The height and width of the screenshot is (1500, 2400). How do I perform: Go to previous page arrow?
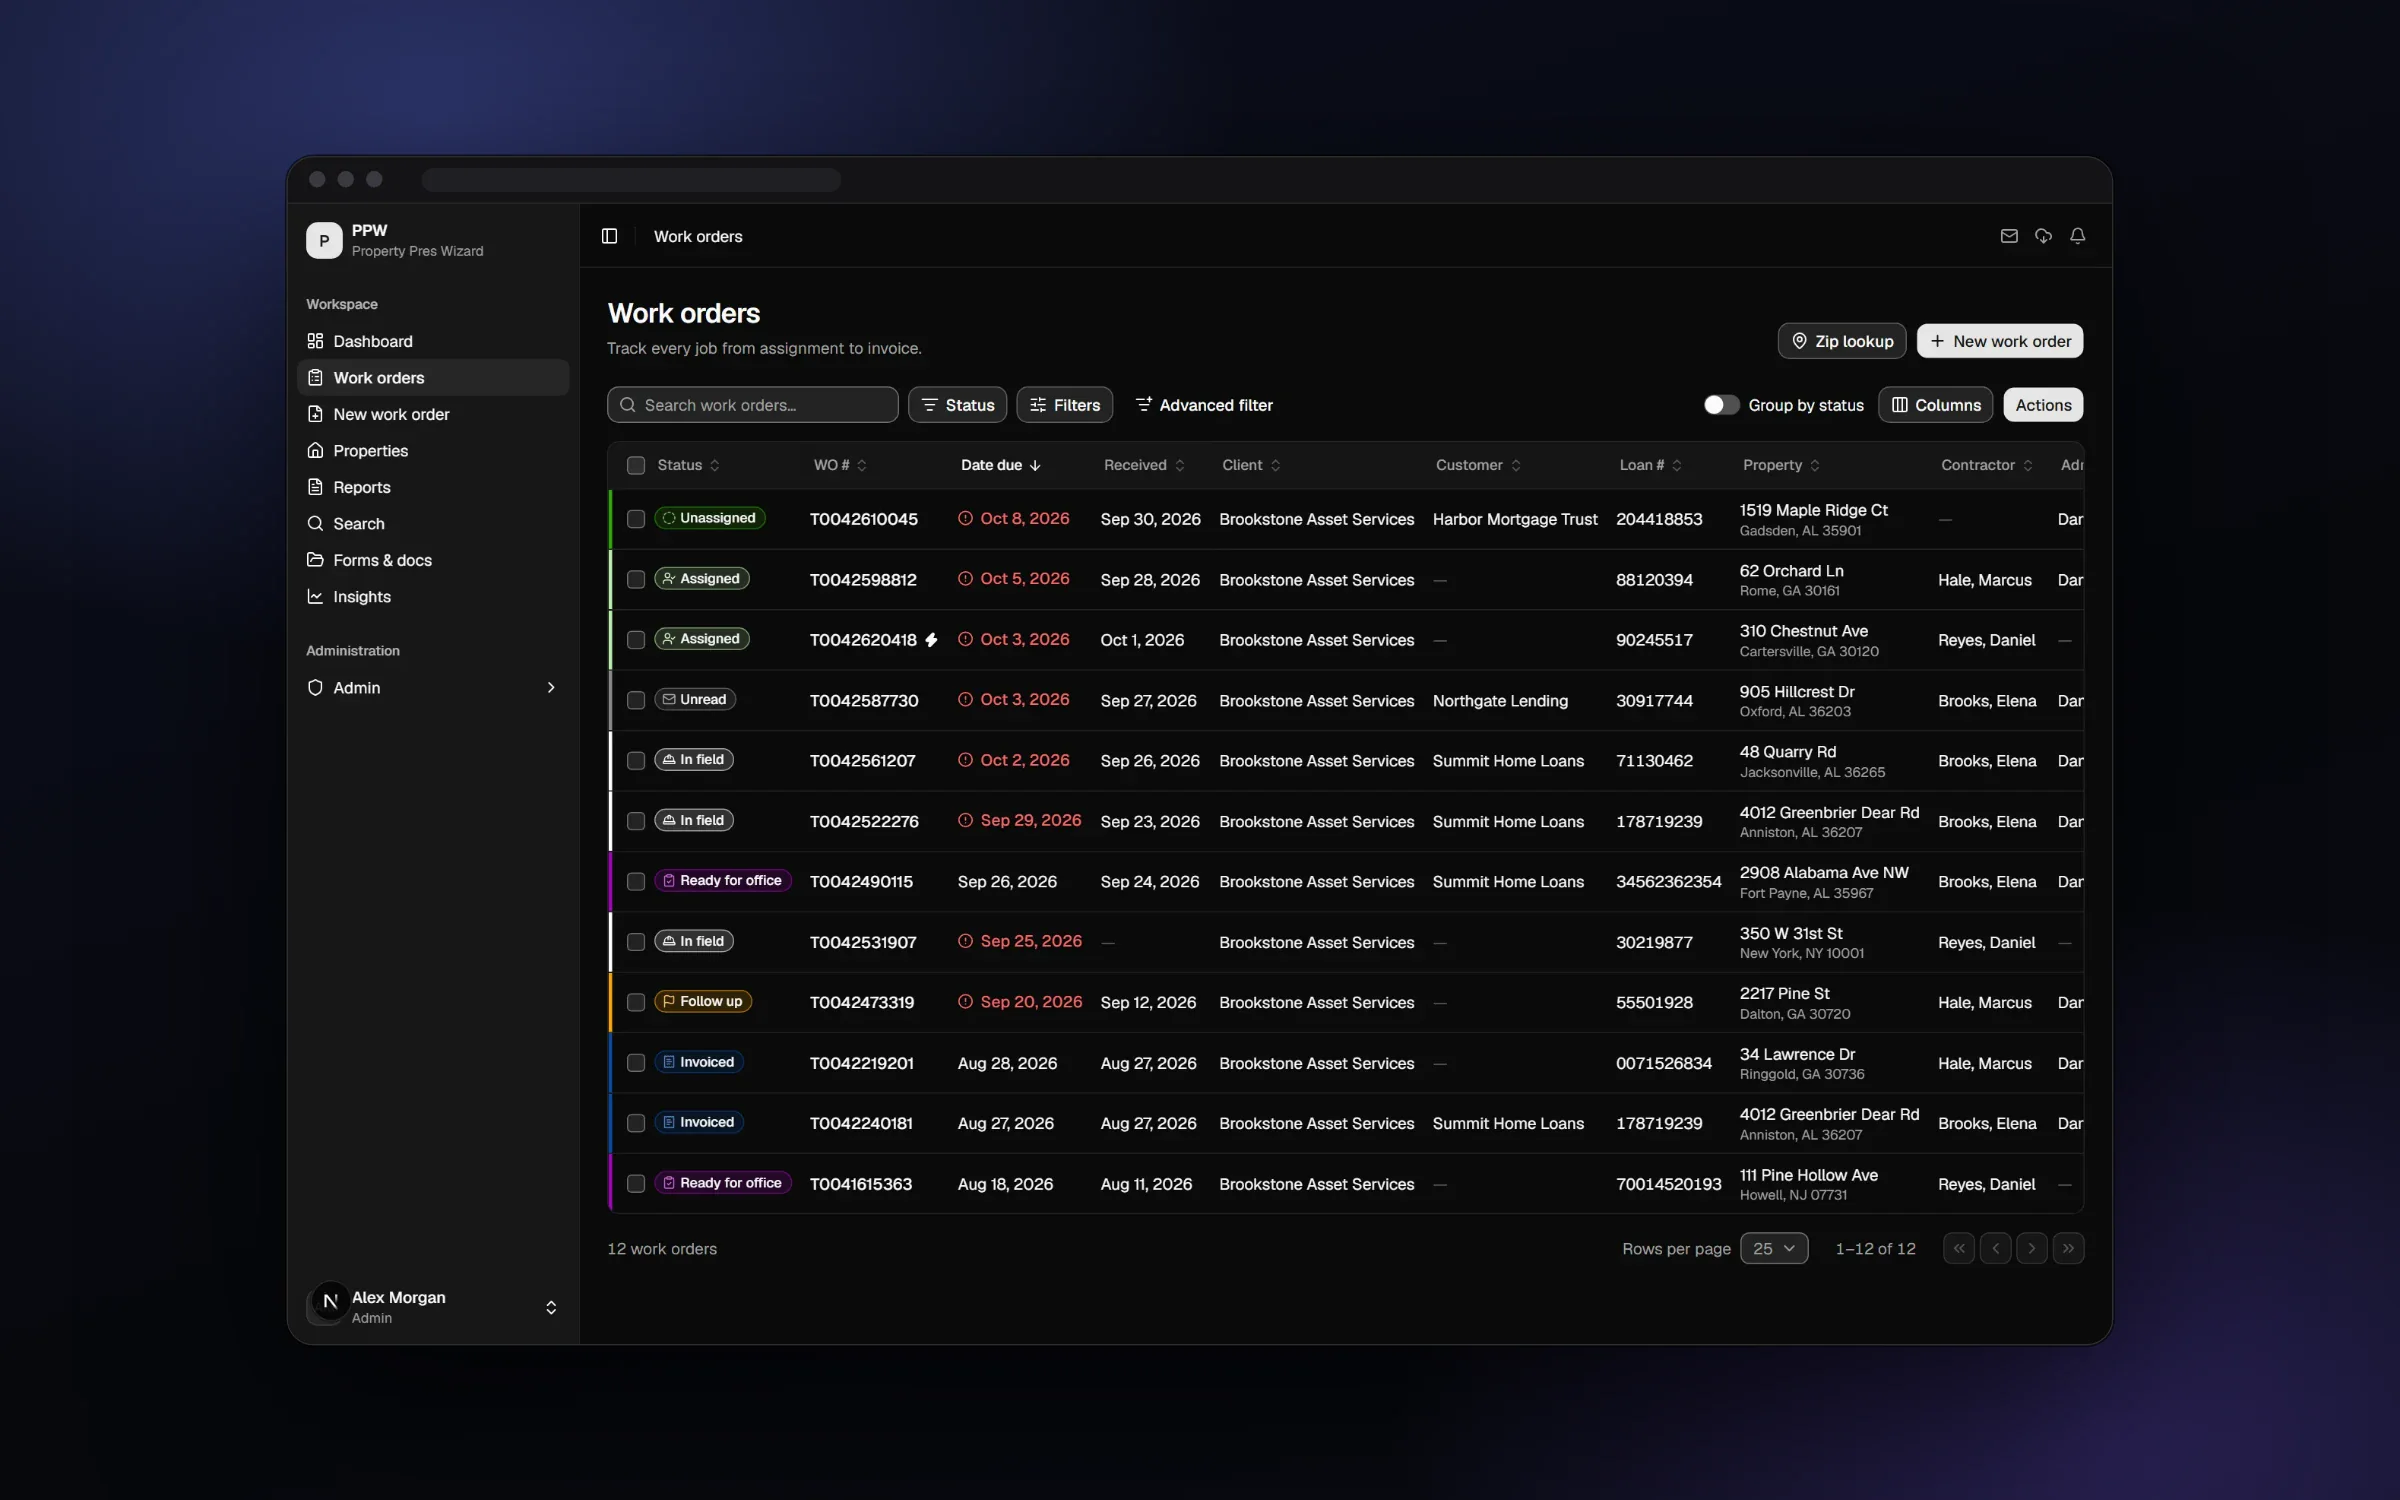pos(1995,1248)
